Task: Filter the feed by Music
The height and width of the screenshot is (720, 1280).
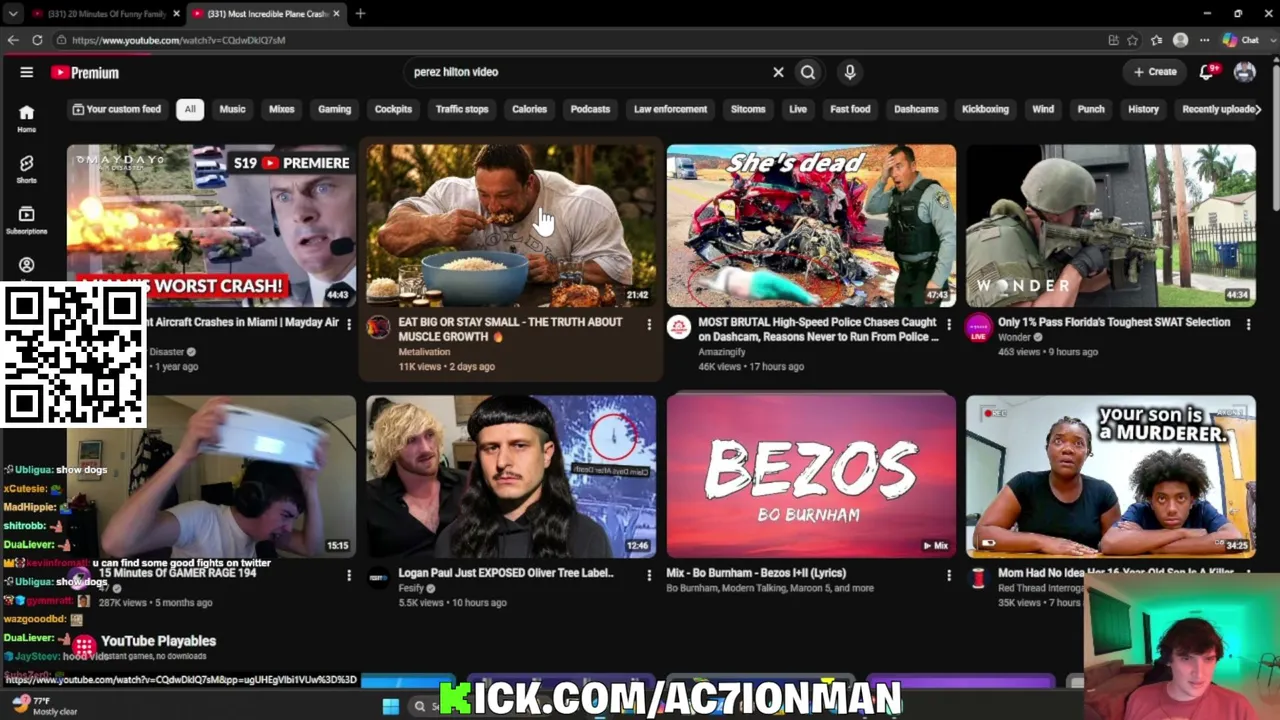Action: pyautogui.click(x=232, y=109)
